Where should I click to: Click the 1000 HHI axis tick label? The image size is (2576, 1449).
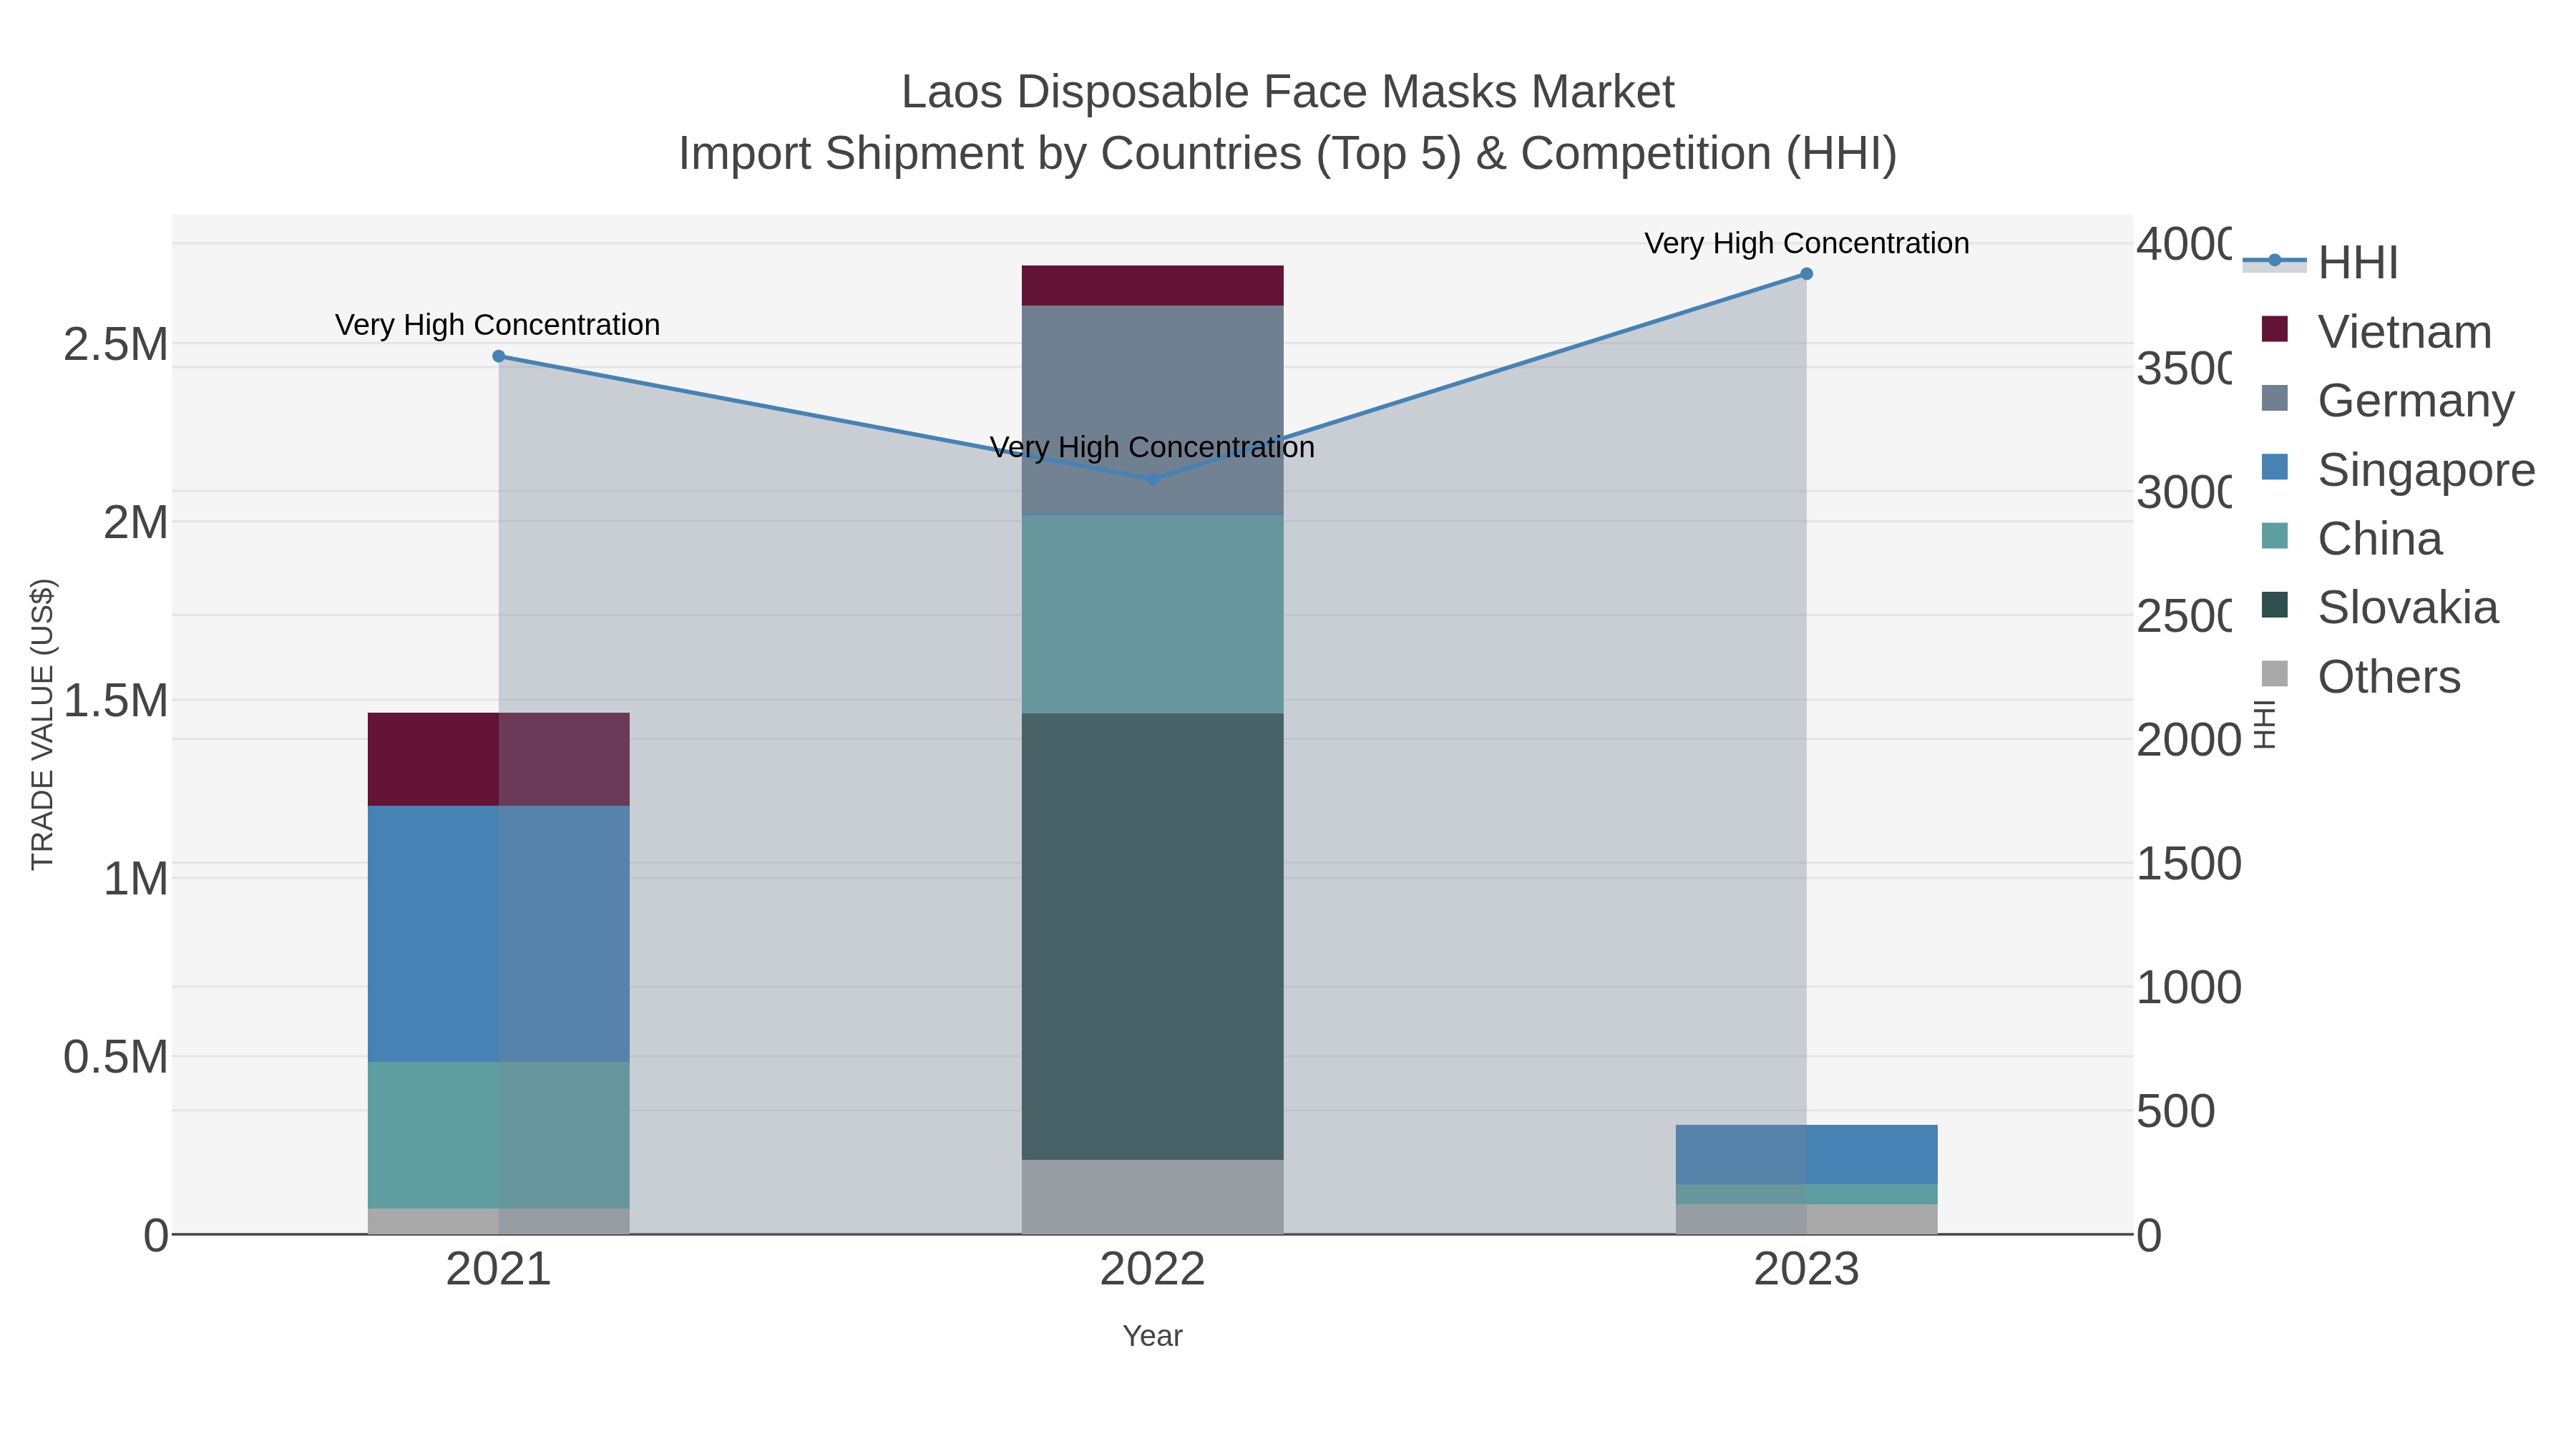[2189, 988]
